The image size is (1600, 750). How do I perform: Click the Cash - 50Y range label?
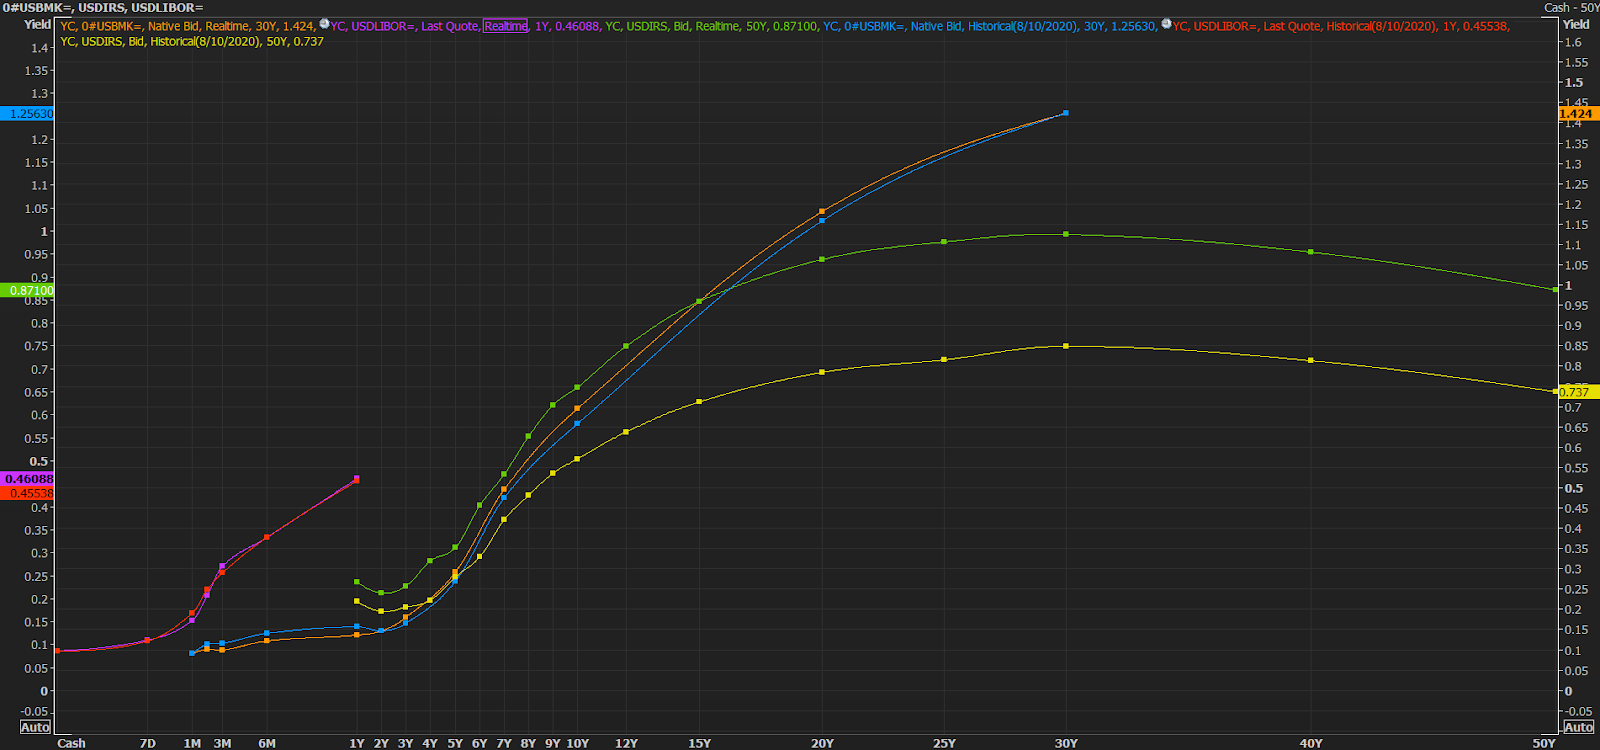coord(1571,8)
